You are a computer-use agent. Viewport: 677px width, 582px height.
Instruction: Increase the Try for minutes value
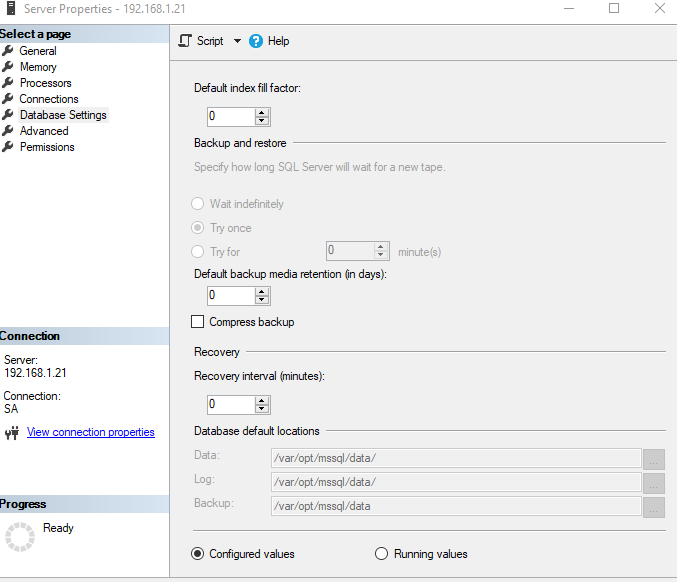pos(380,247)
